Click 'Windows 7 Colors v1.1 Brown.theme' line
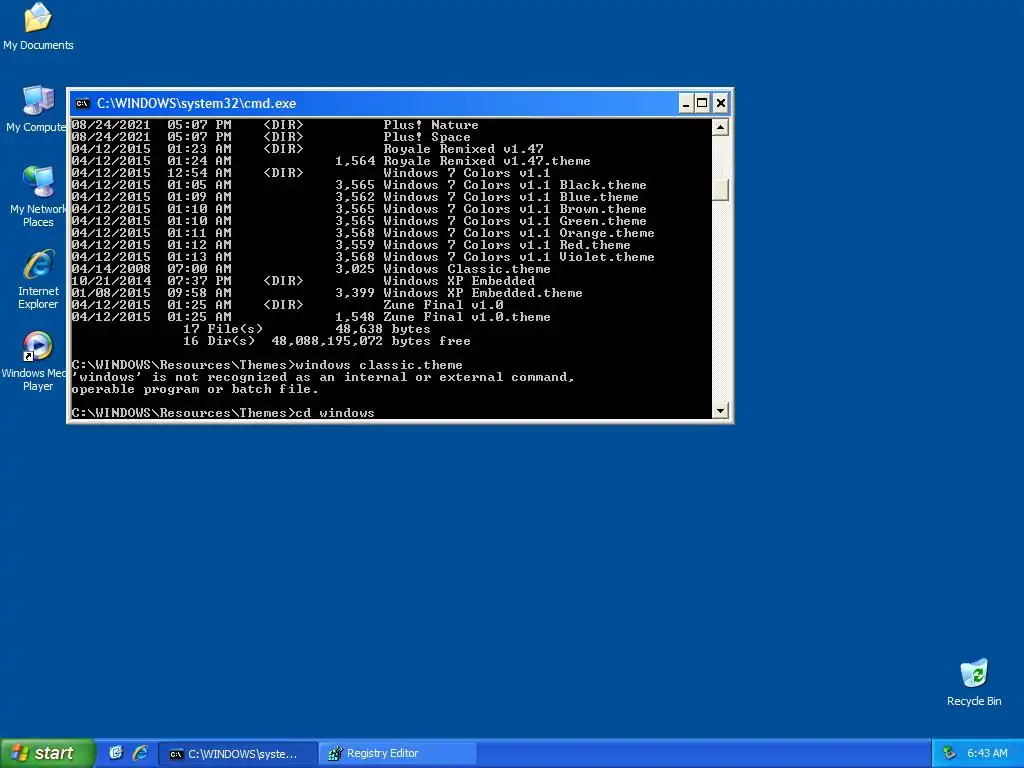This screenshot has height=768, width=1024. (359, 209)
